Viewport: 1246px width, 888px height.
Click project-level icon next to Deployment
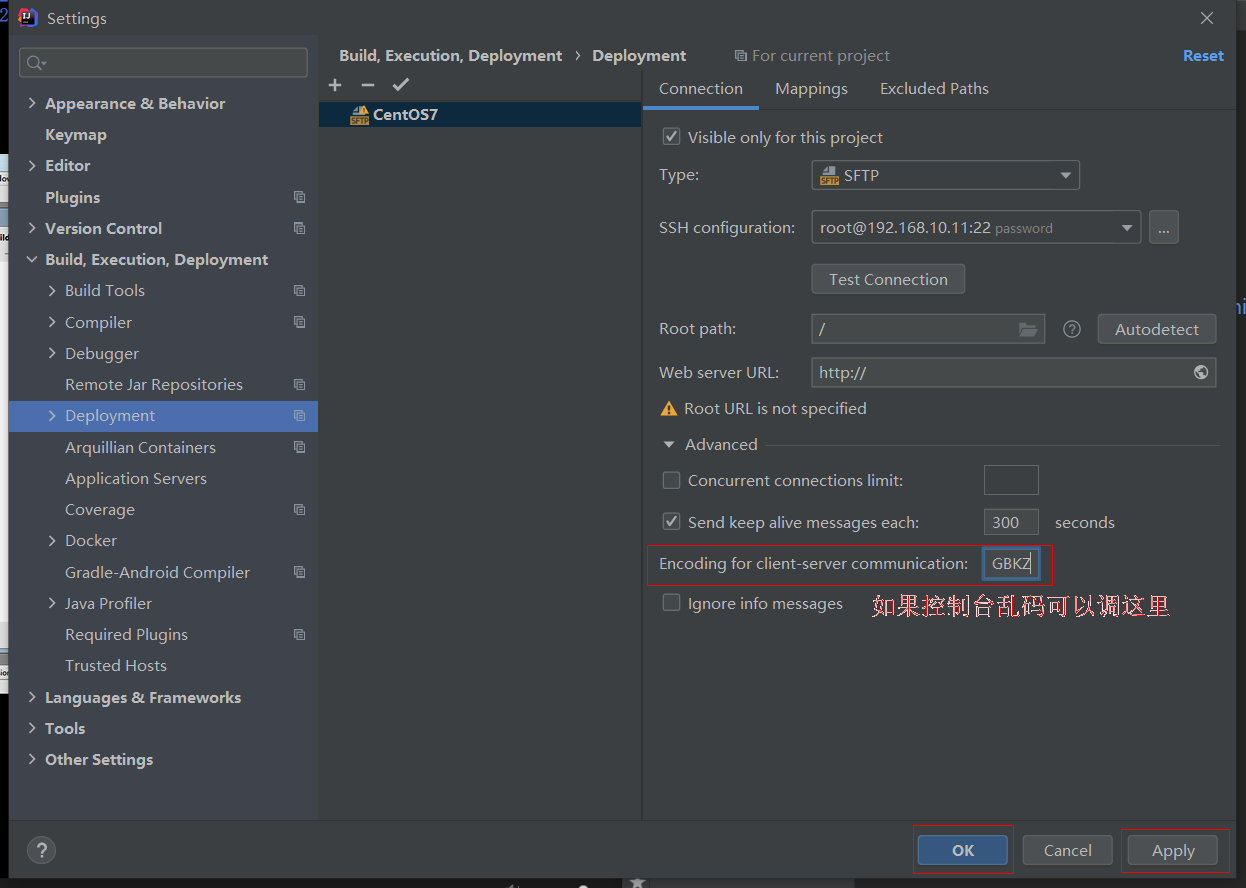[x=299, y=416]
